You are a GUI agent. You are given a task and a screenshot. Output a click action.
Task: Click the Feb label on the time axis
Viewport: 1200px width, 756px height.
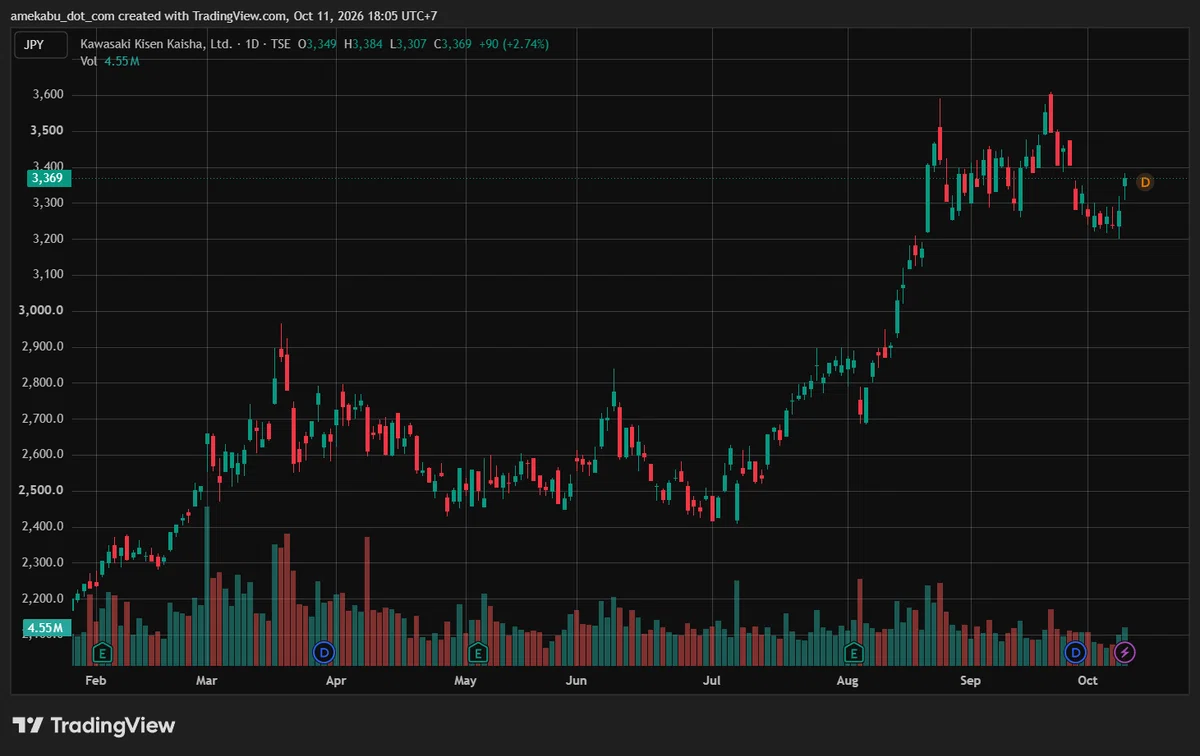point(96,681)
